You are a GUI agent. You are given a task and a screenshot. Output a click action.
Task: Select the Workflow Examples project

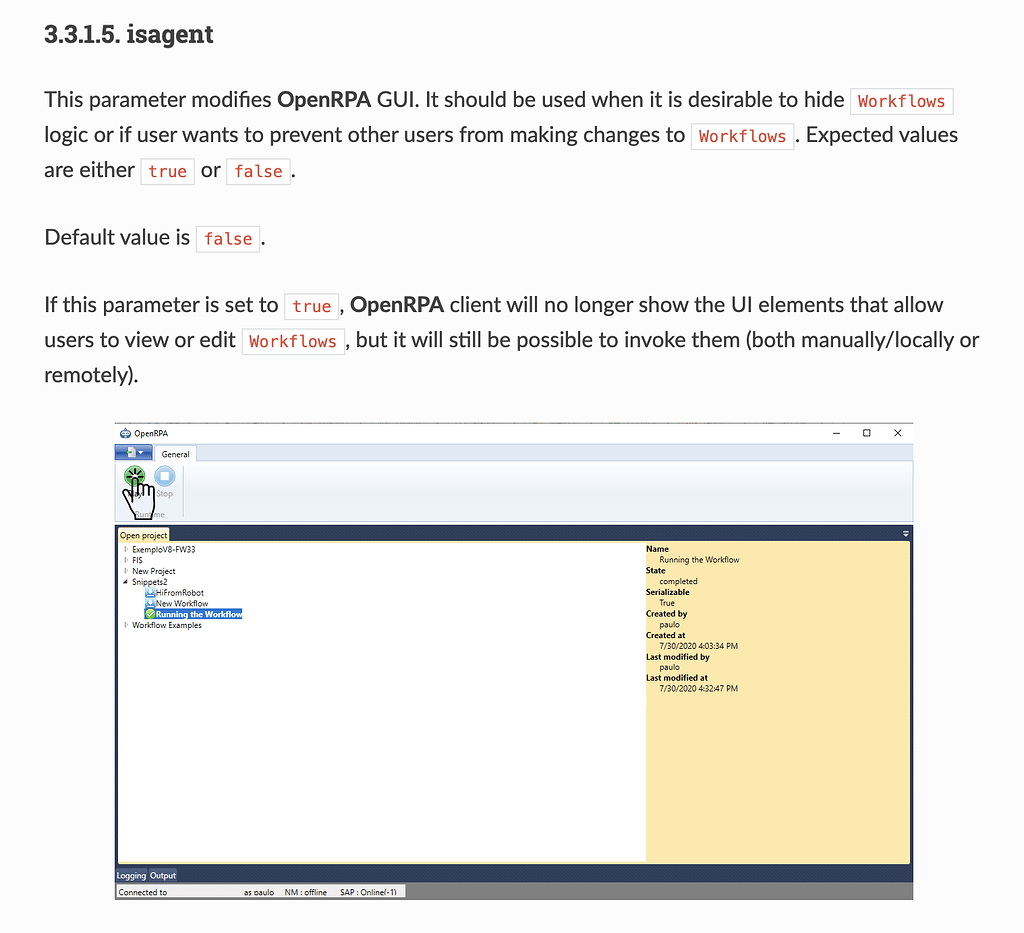pos(167,625)
